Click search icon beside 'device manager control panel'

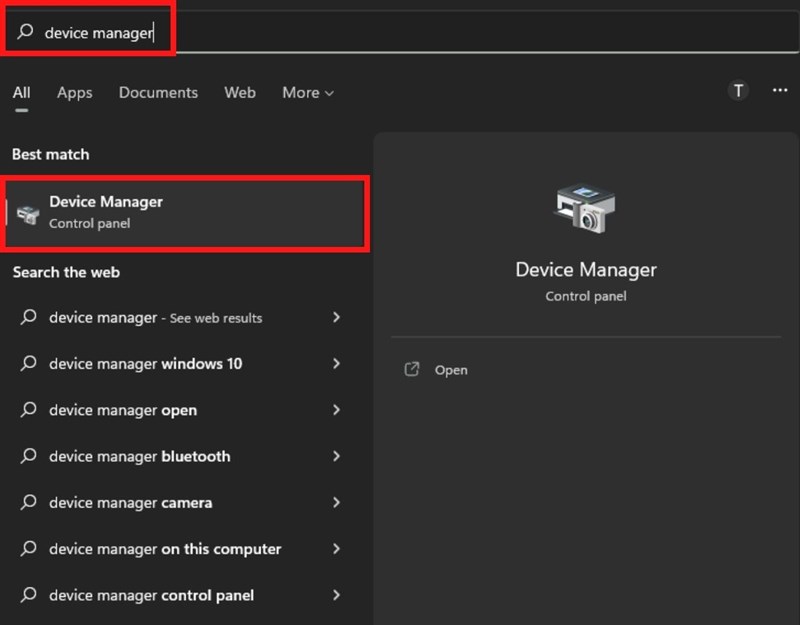click(x=29, y=594)
